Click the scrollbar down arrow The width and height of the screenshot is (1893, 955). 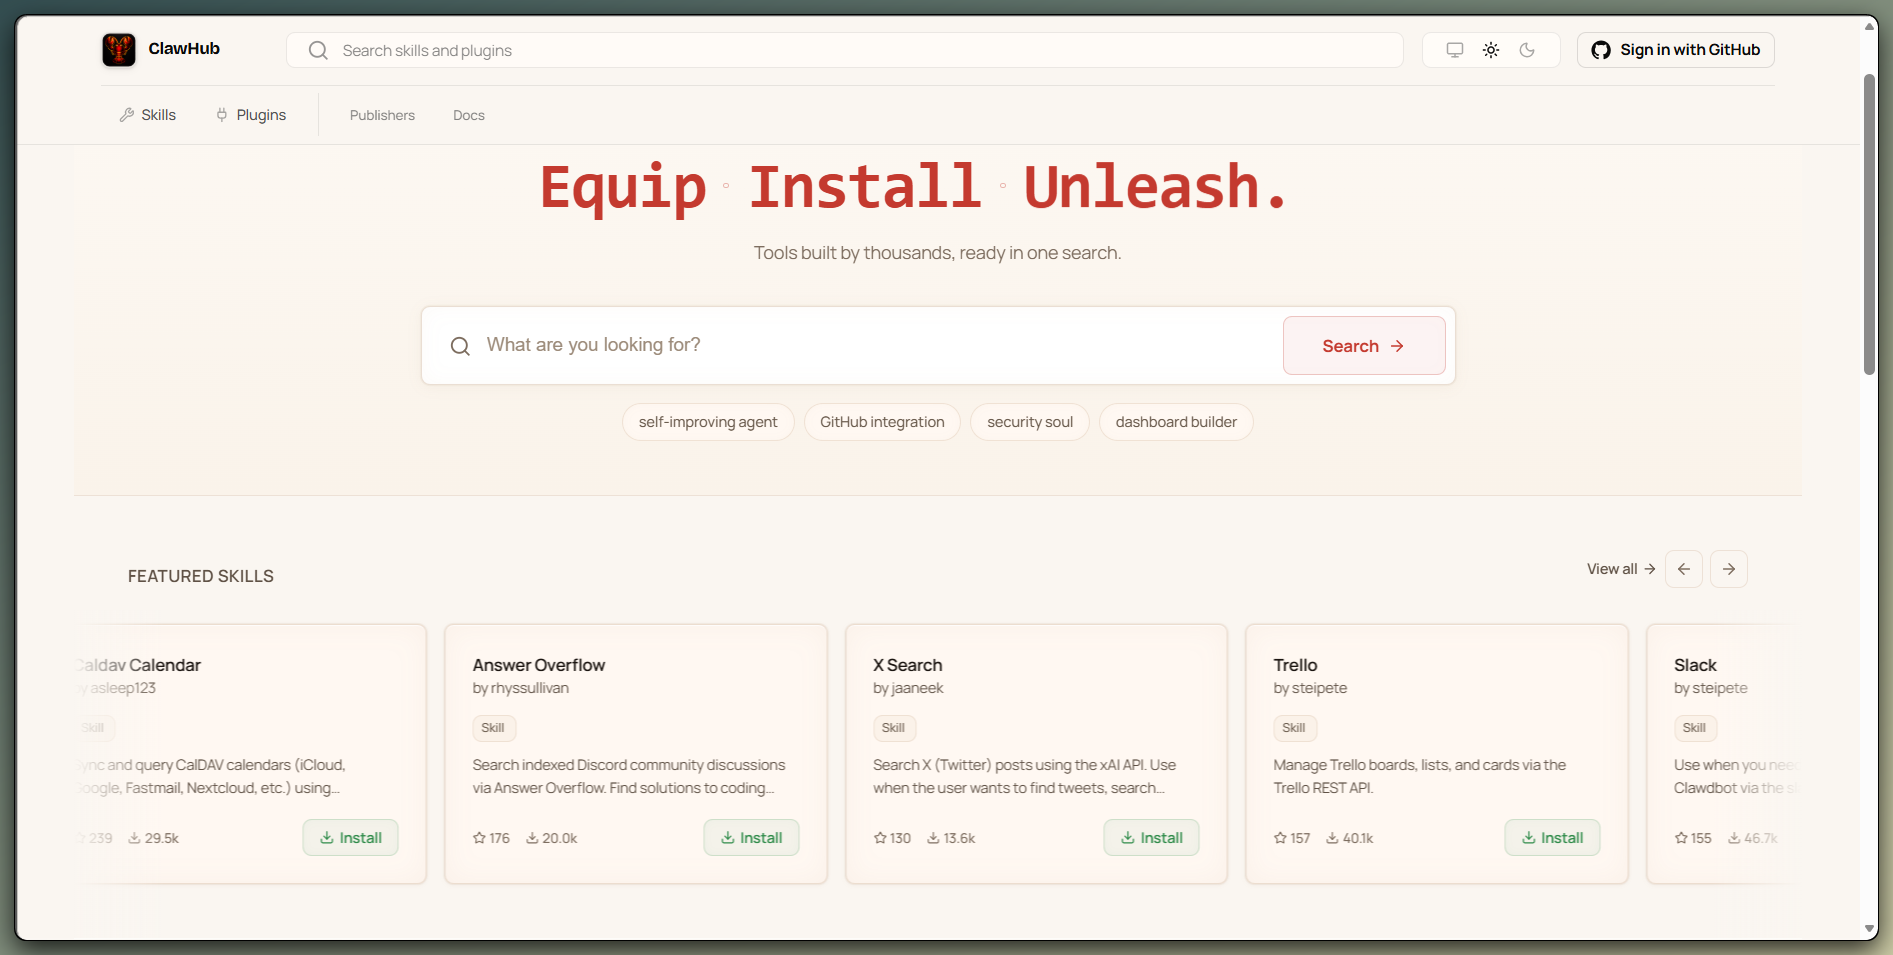(x=1869, y=929)
